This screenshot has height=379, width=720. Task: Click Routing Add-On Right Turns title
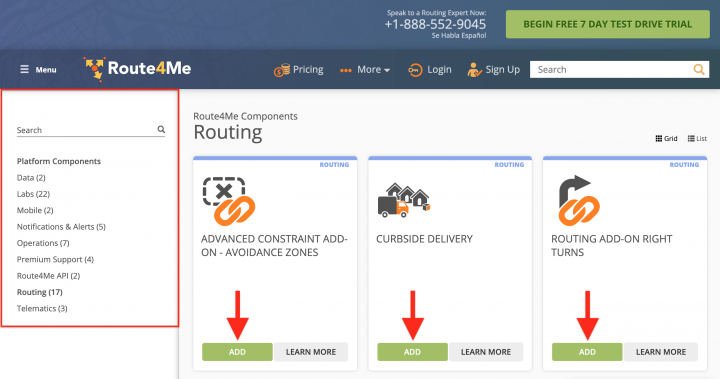tap(611, 245)
